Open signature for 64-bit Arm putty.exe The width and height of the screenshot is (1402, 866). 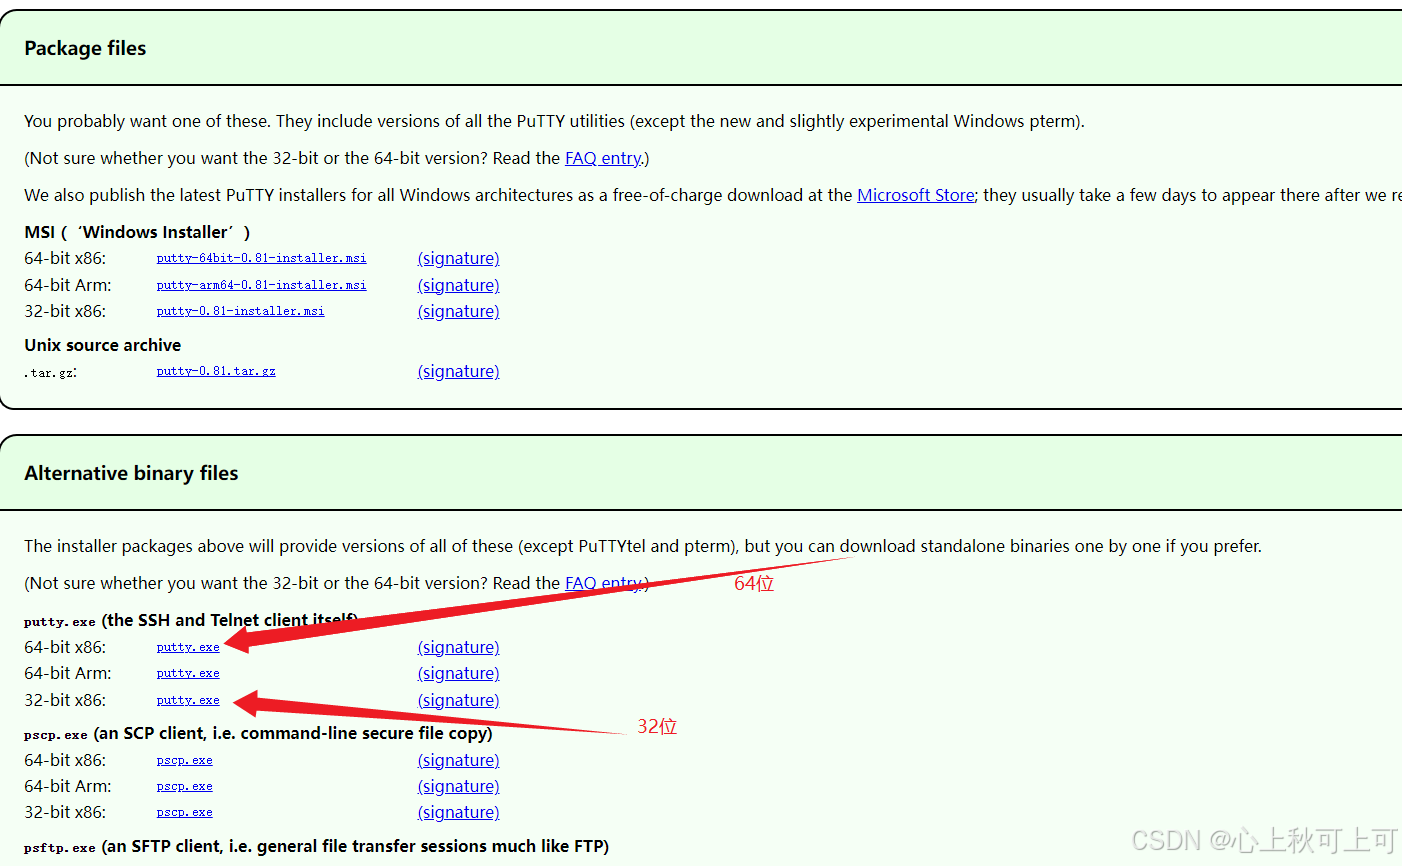(458, 673)
